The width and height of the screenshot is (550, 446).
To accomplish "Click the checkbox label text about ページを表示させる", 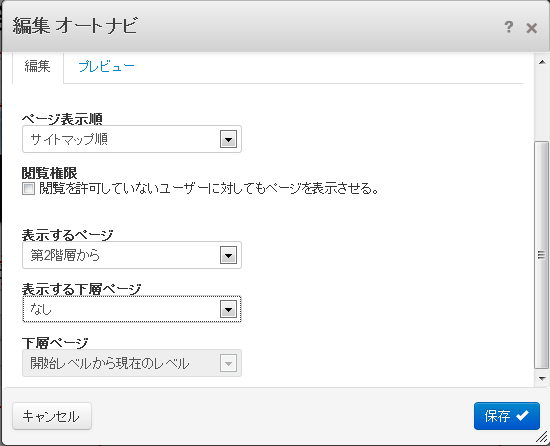I will pyautogui.click(x=209, y=189).
